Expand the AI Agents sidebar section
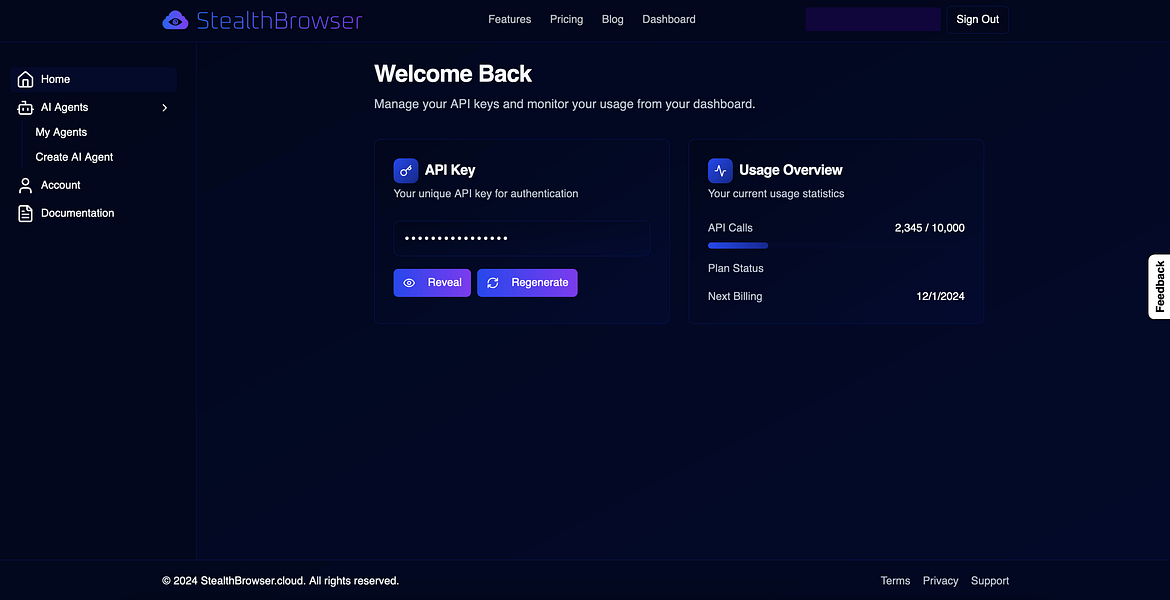 [x=164, y=107]
